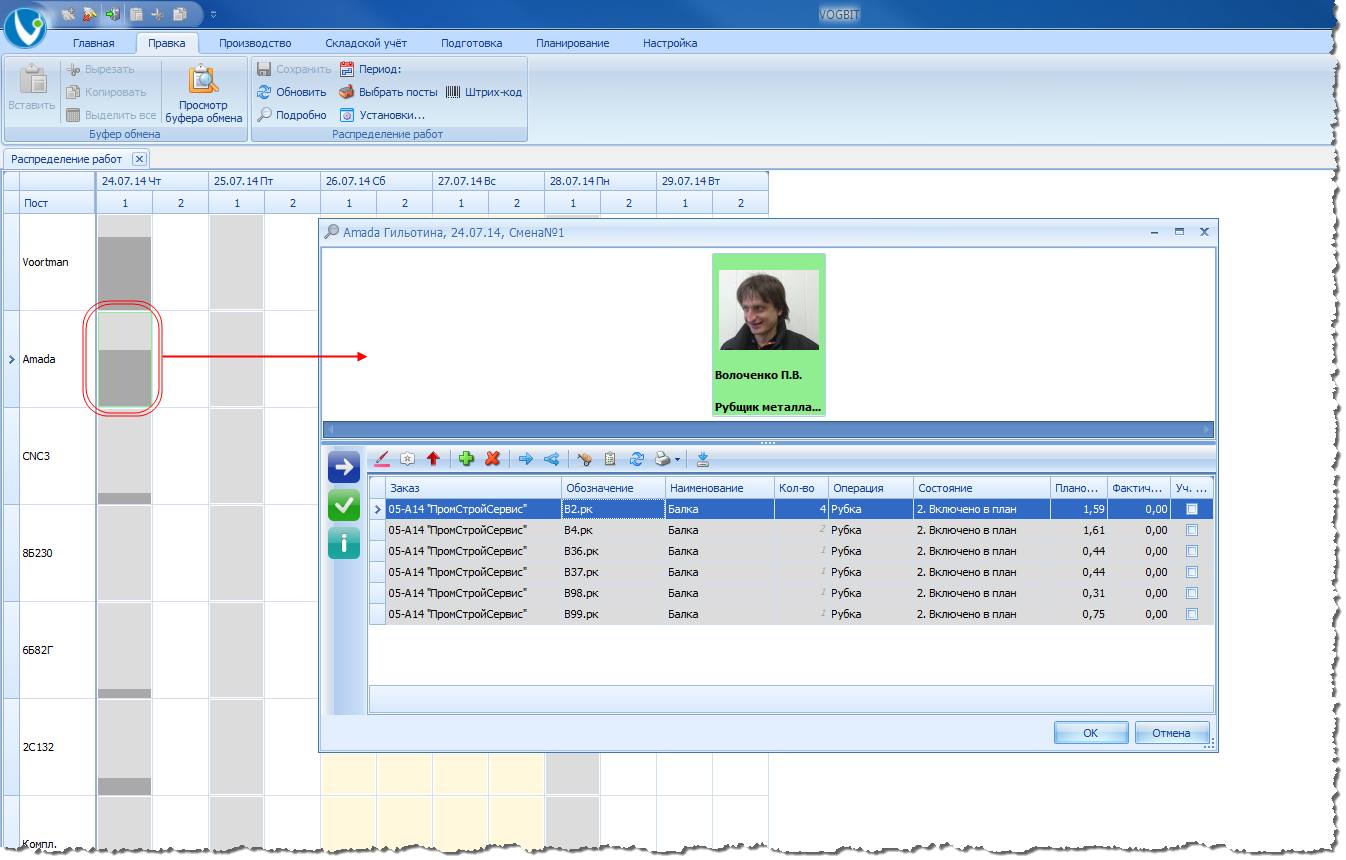Open the Планирование ribbon tab
Viewport: 1346px width, 860px height.
(x=572, y=43)
